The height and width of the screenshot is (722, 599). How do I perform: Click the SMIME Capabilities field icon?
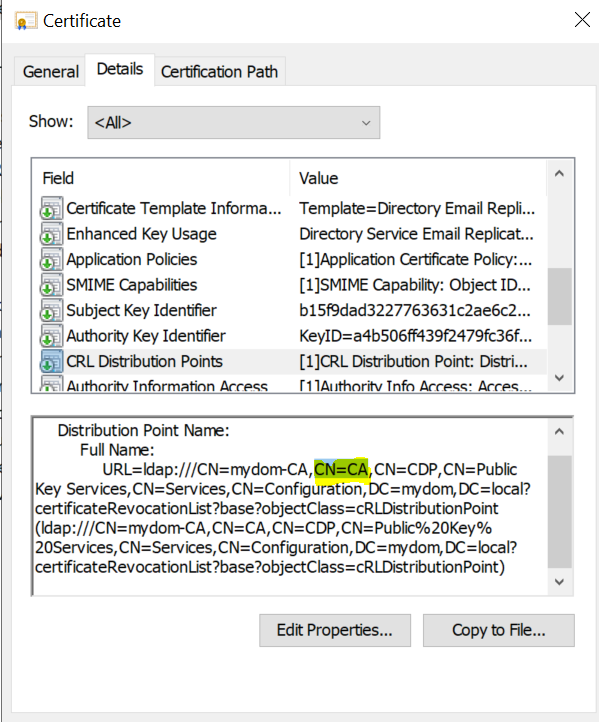click(x=51, y=285)
